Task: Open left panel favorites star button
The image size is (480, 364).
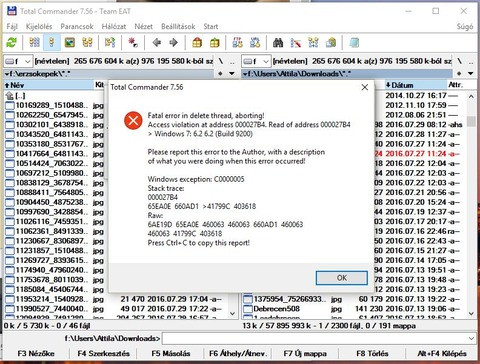Action: (220, 73)
